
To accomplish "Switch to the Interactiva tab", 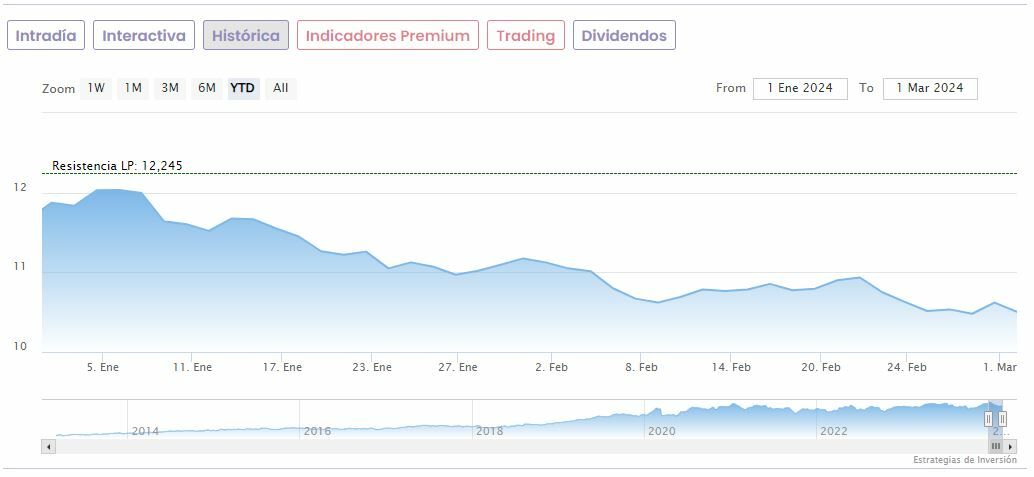I will (x=144, y=36).
